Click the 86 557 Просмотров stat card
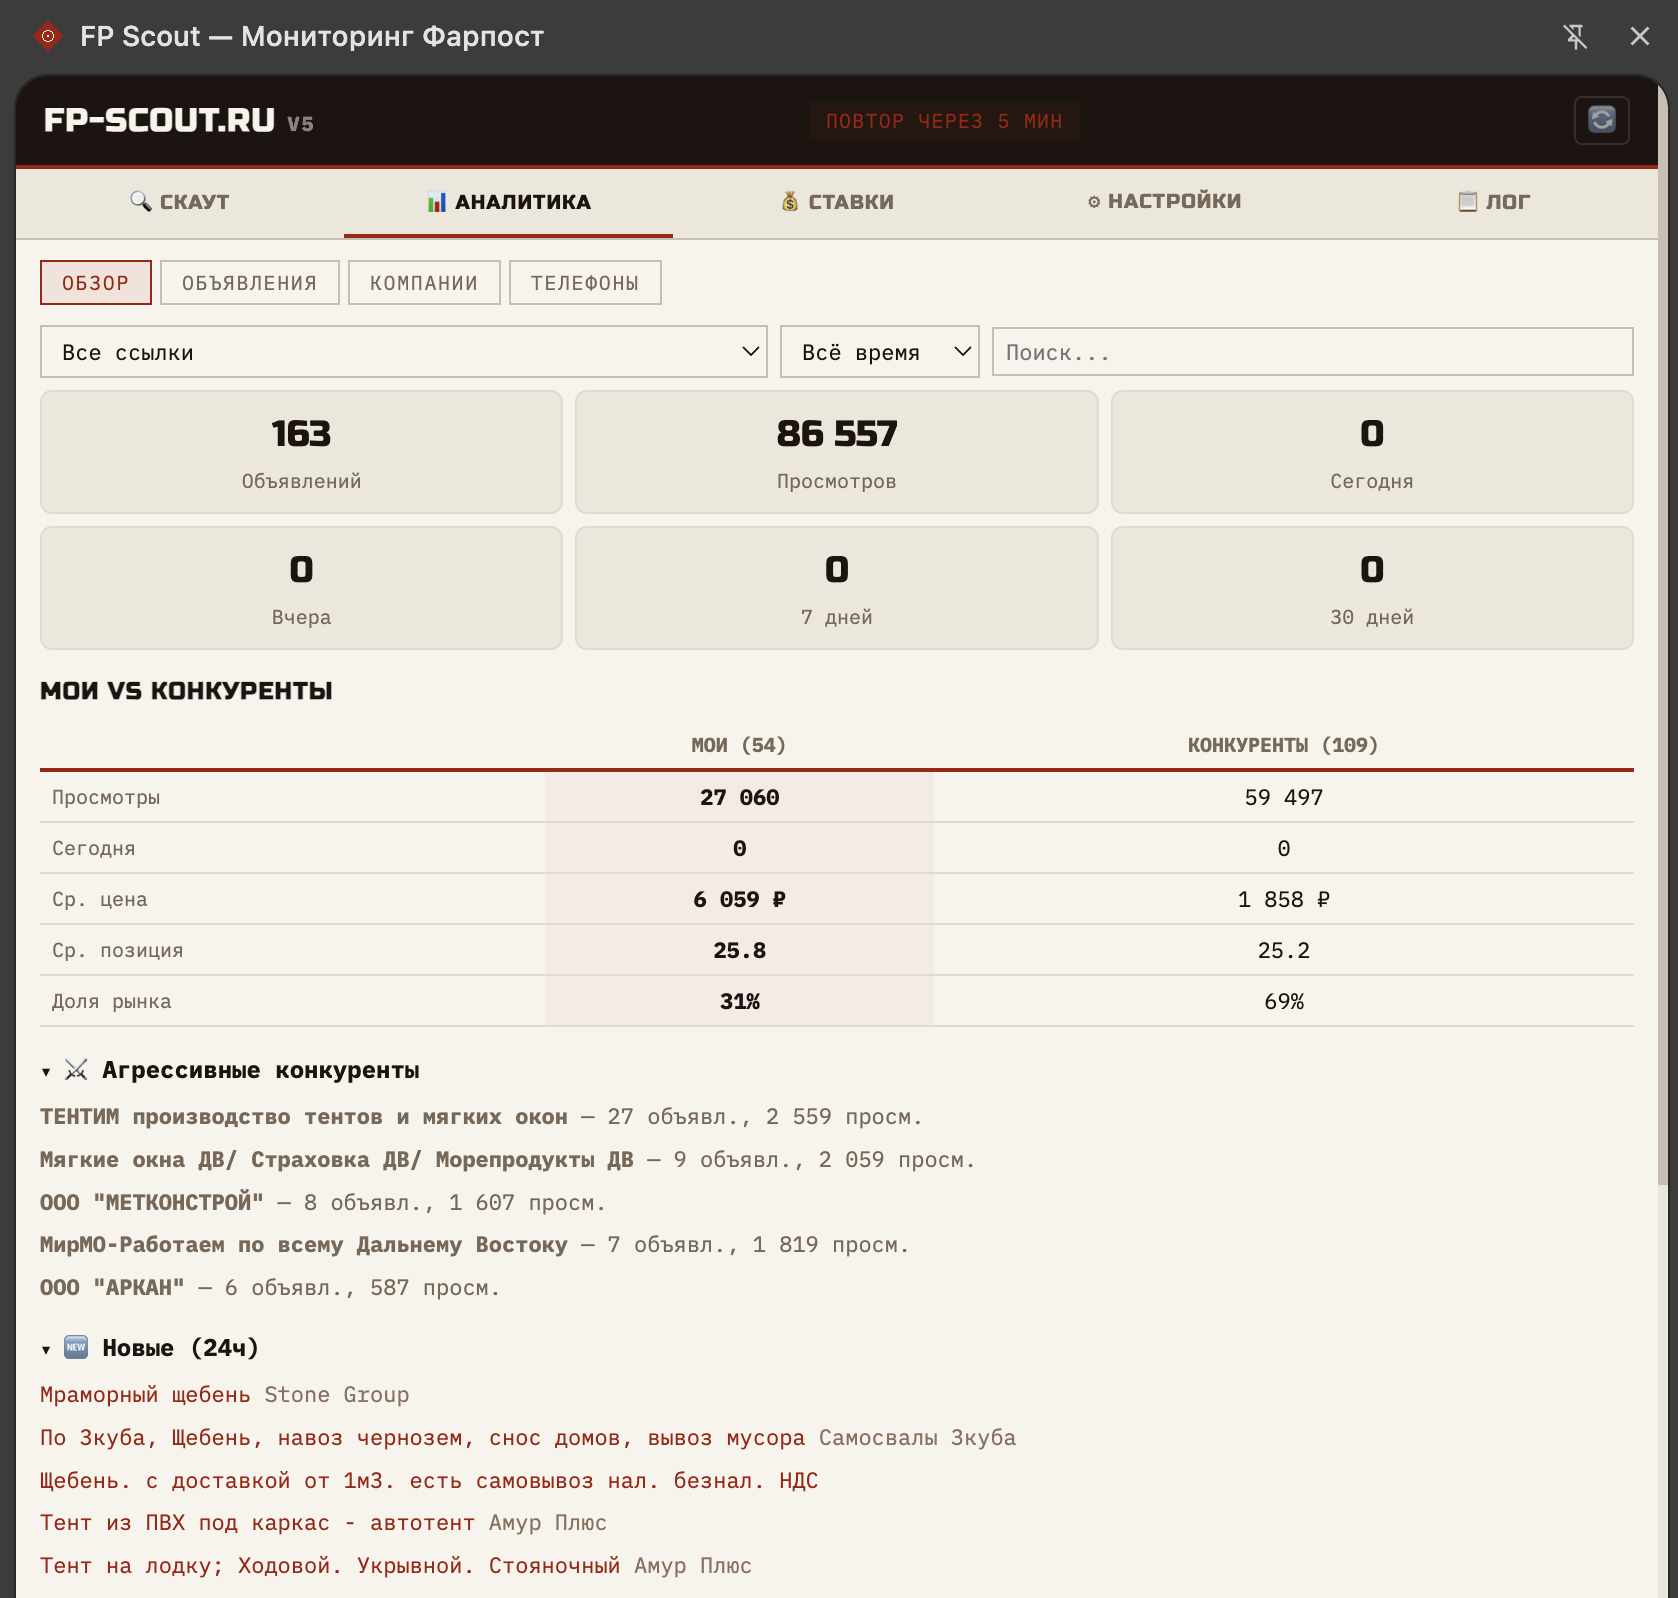The width and height of the screenshot is (1678, 1598). tap(837, 452)
